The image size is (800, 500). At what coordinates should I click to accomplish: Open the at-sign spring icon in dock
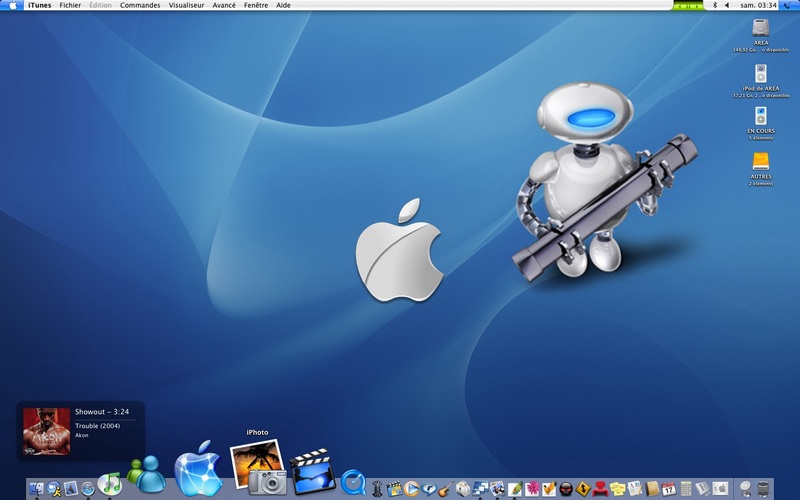745,489
